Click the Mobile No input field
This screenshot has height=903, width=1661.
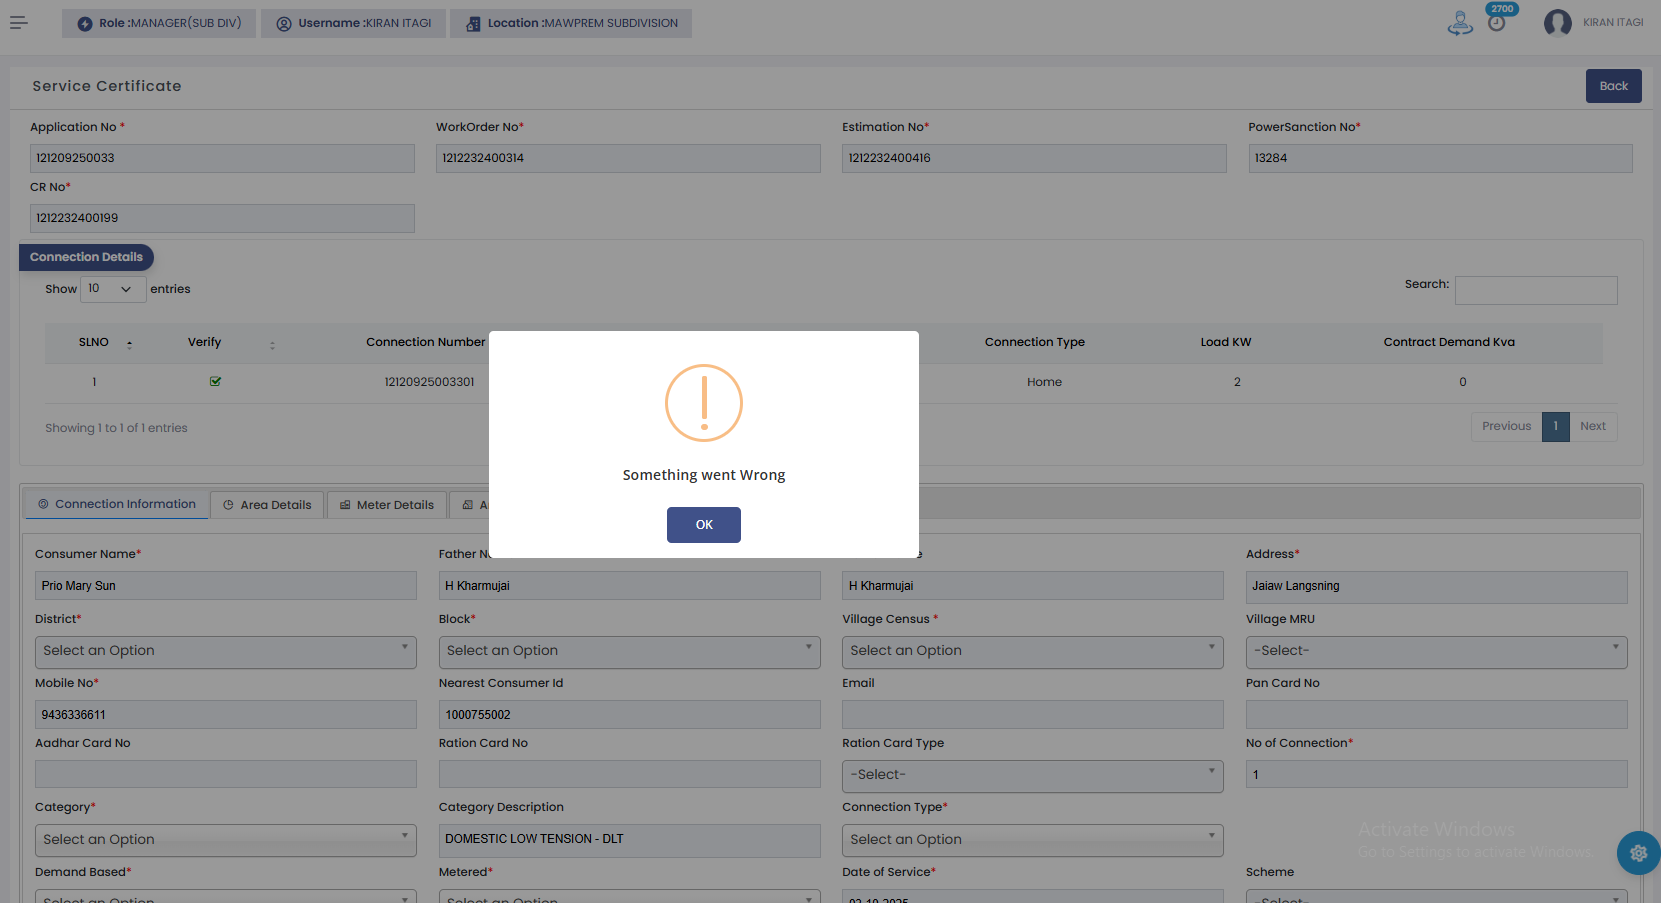tap(225, 715)
